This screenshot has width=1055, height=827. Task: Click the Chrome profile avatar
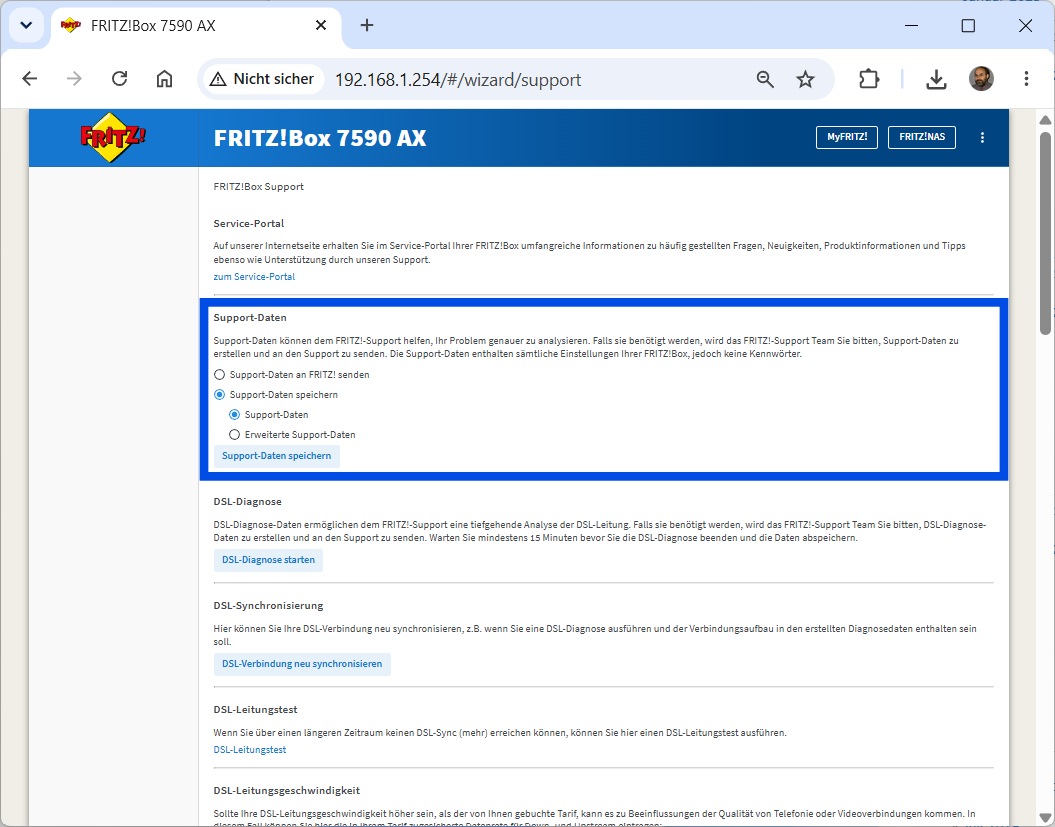[x=981, y=79]
